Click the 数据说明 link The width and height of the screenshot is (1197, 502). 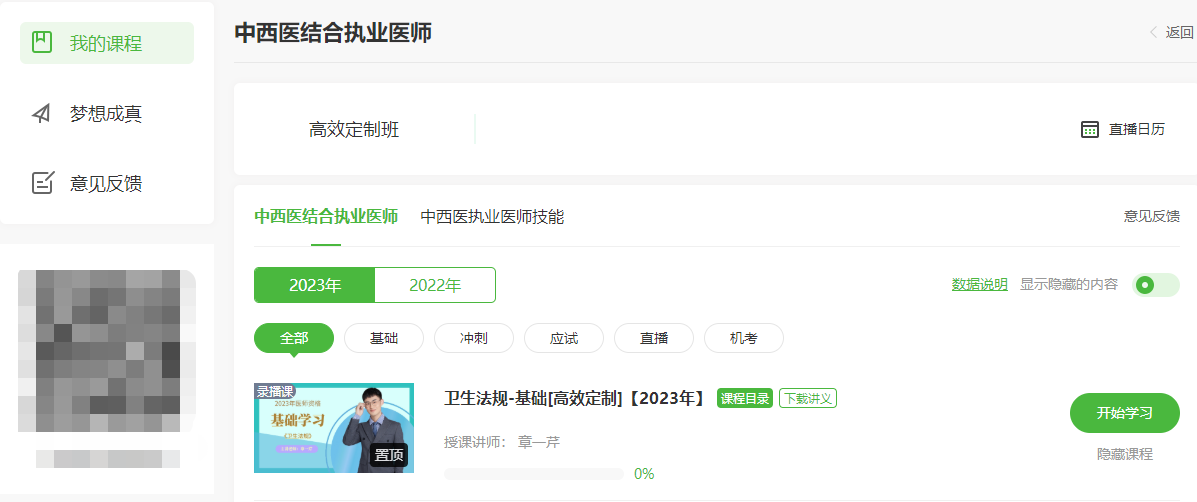pos(979,285)
